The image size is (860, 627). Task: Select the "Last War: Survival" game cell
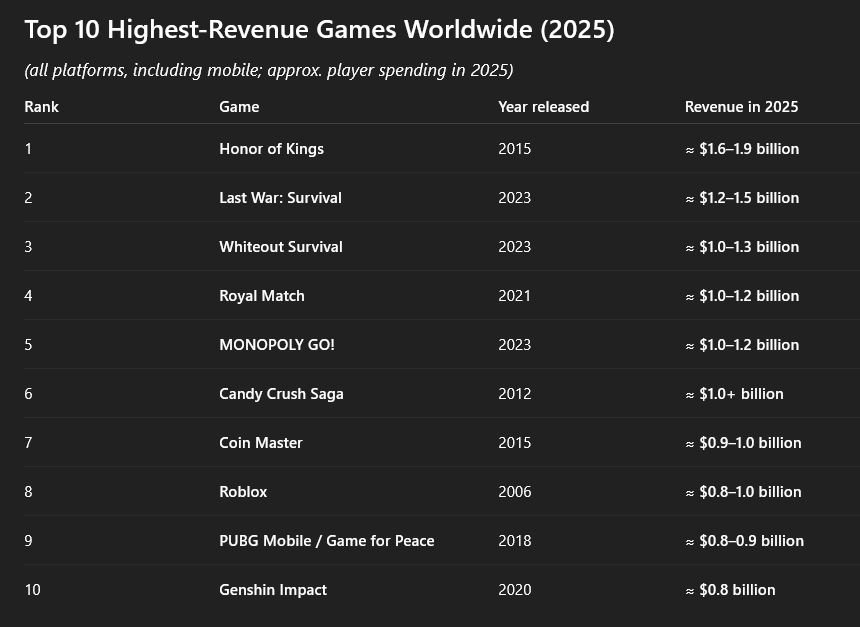280,198
